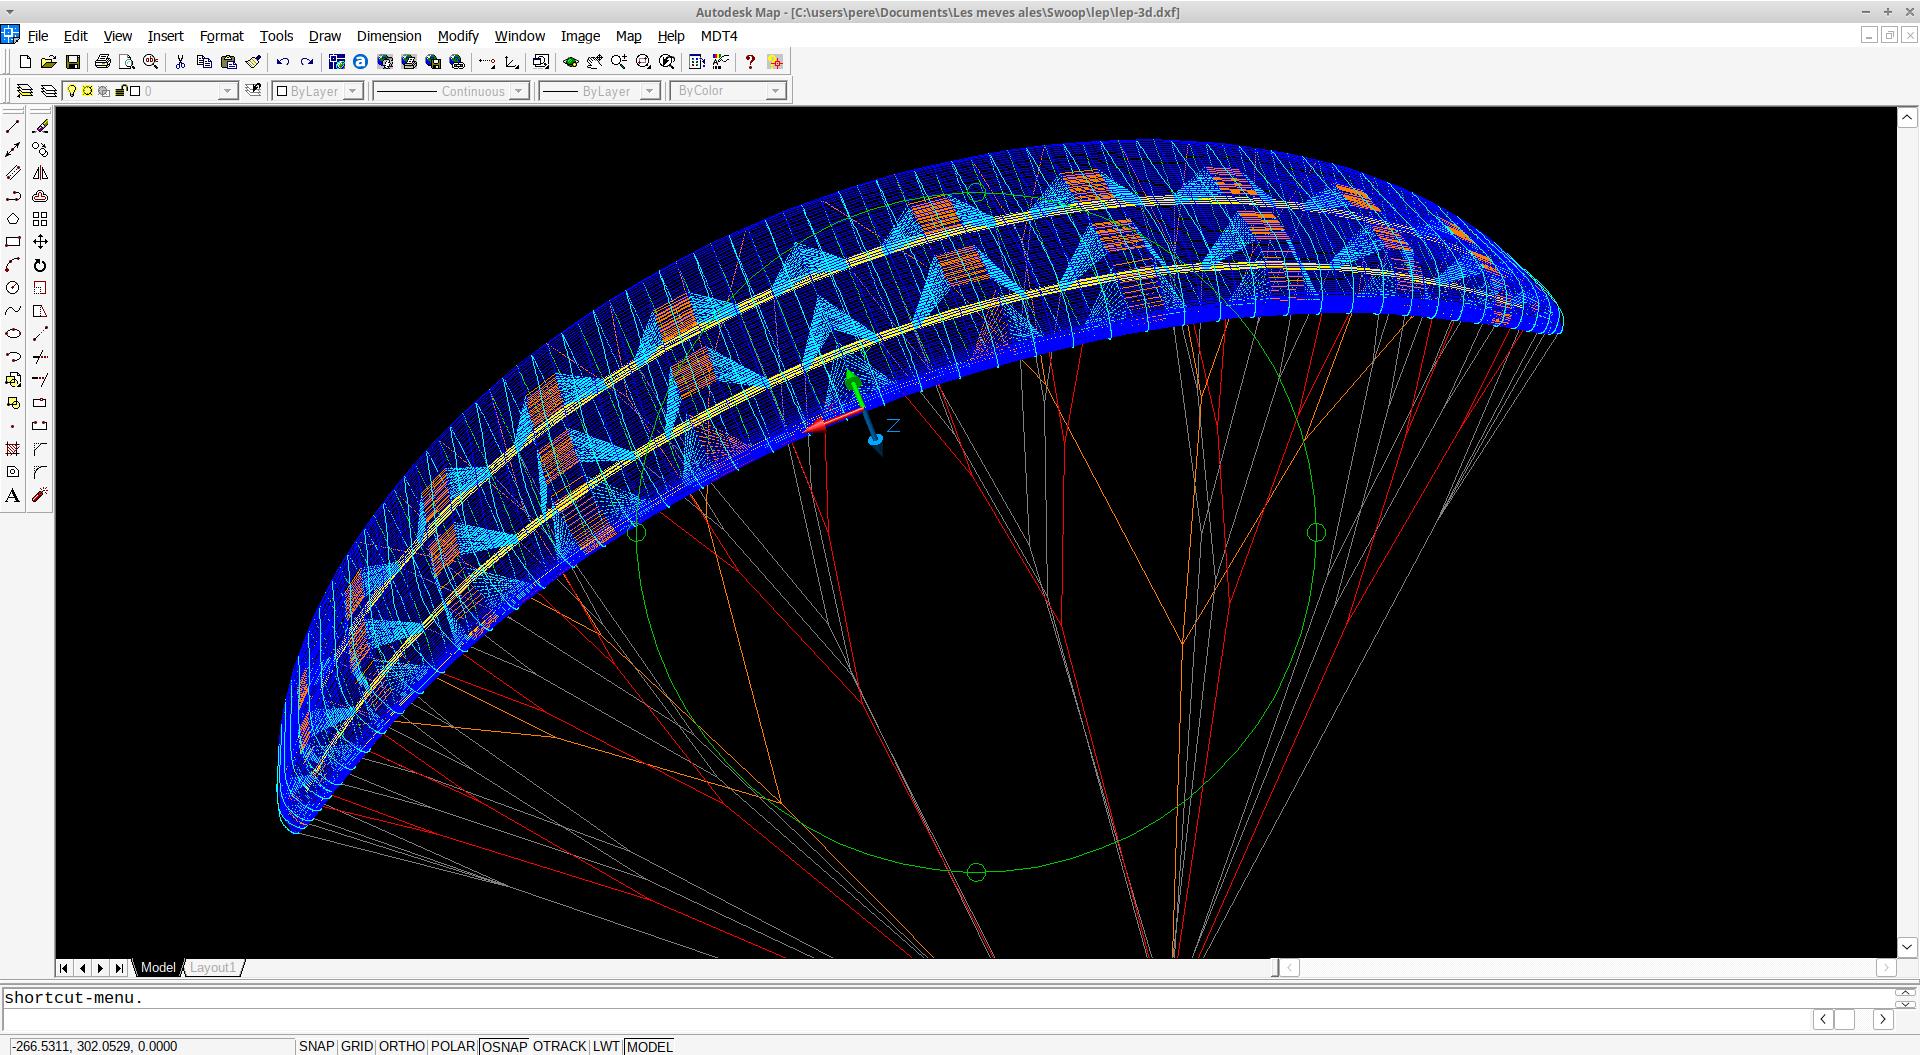This screenshot has width=1920, height=1055.
Task: Select the Line drawing tool
Action: [x=13, y=127]
